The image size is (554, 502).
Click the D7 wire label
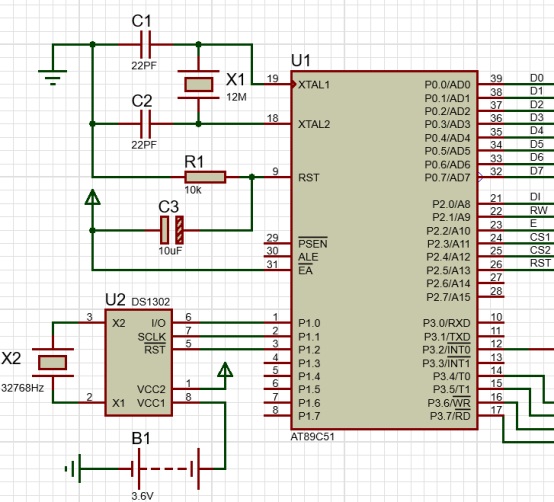pos(537,171)
